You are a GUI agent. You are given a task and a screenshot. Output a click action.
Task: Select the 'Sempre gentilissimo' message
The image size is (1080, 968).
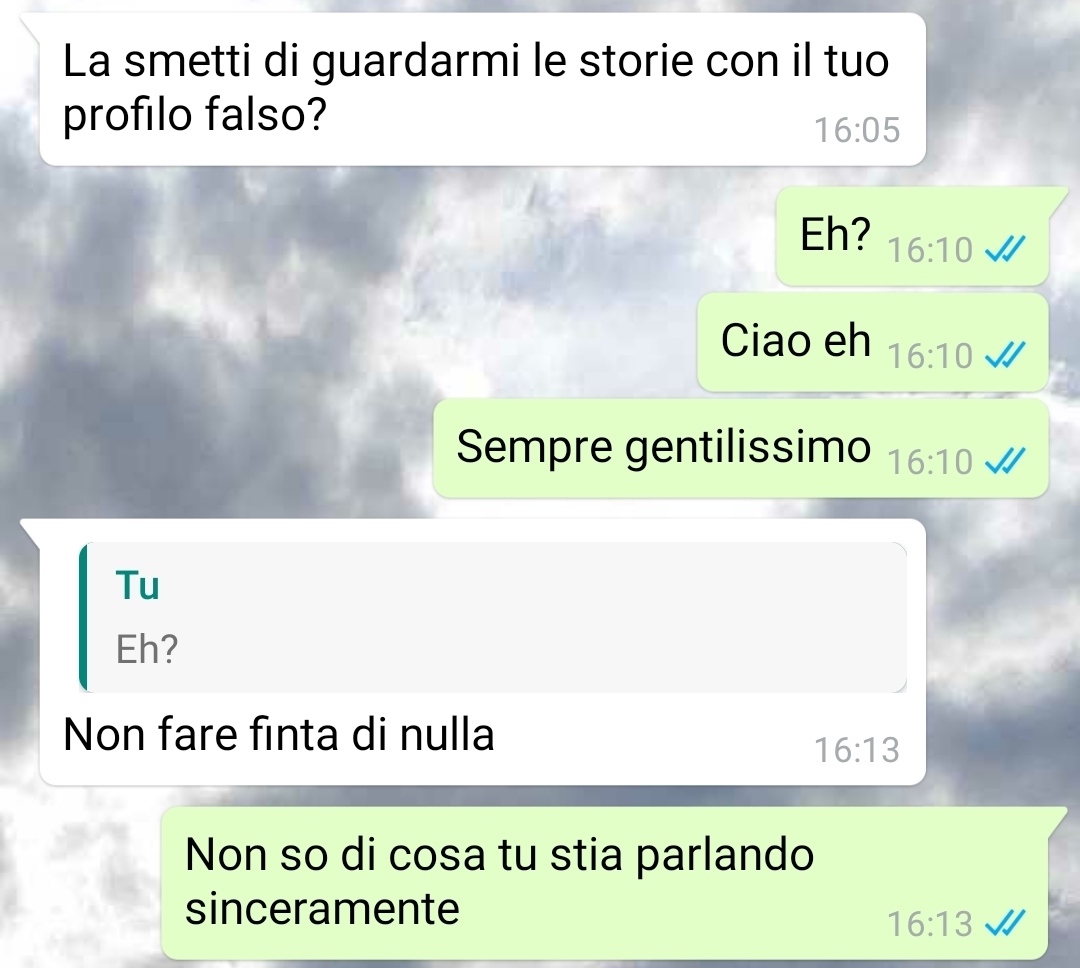point(740,448)
